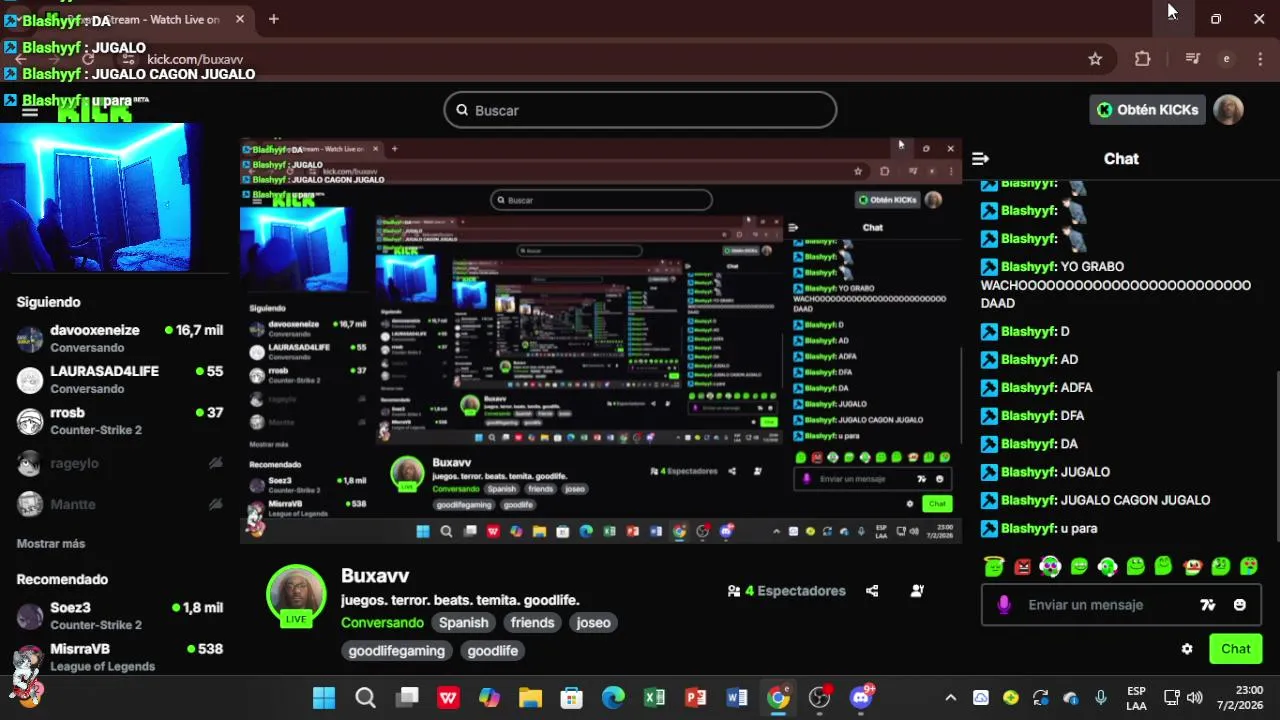
Task: Show hidden system tray icons chevron
Action: pyautogui.click(x=950, y=698)
